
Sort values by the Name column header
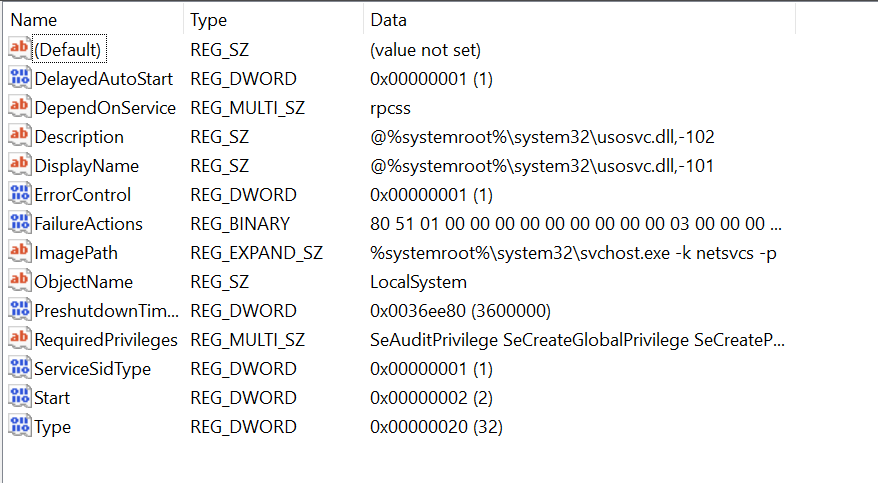[34, 20]
